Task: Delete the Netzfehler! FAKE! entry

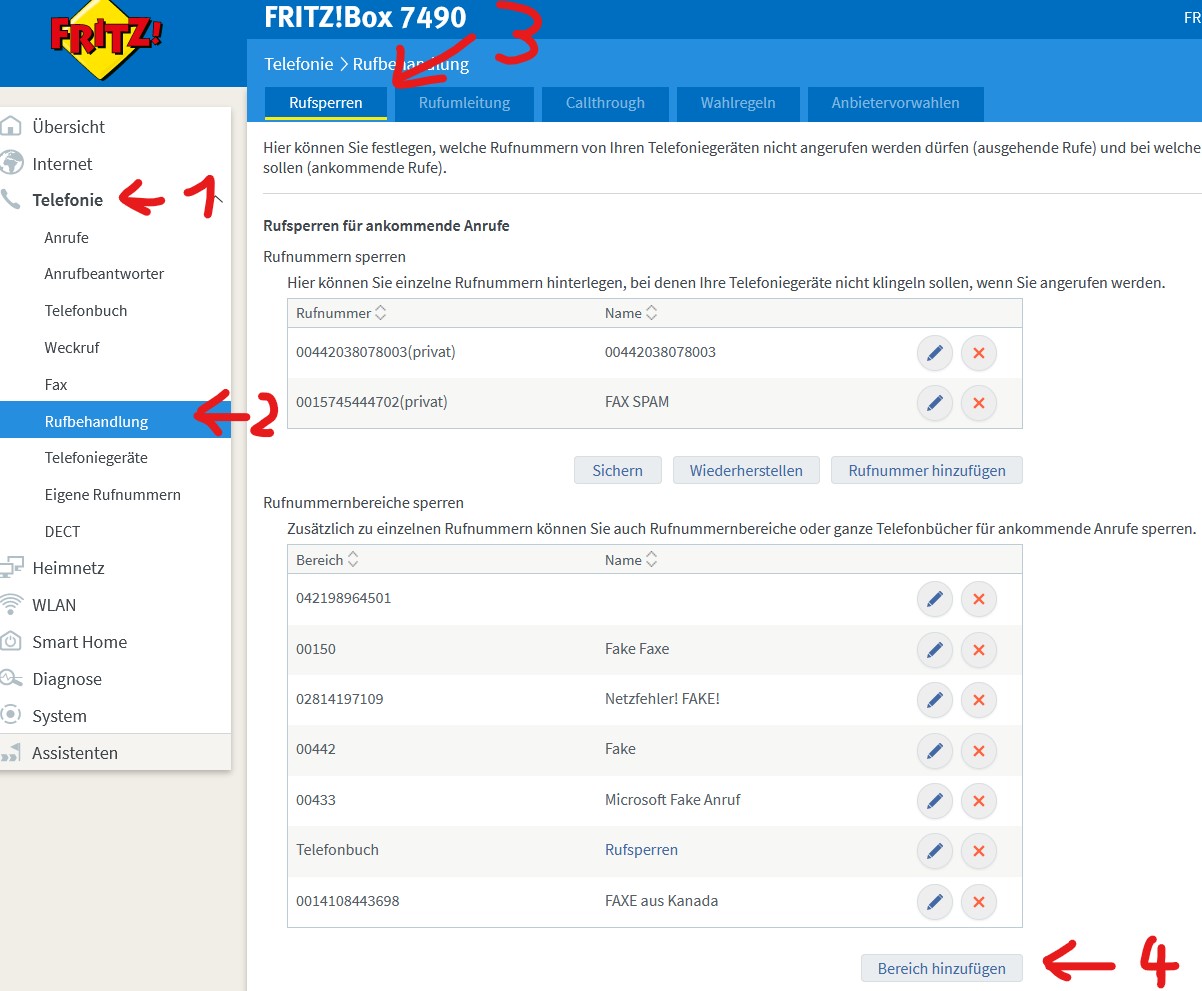Action: click(x=979, y=700)
